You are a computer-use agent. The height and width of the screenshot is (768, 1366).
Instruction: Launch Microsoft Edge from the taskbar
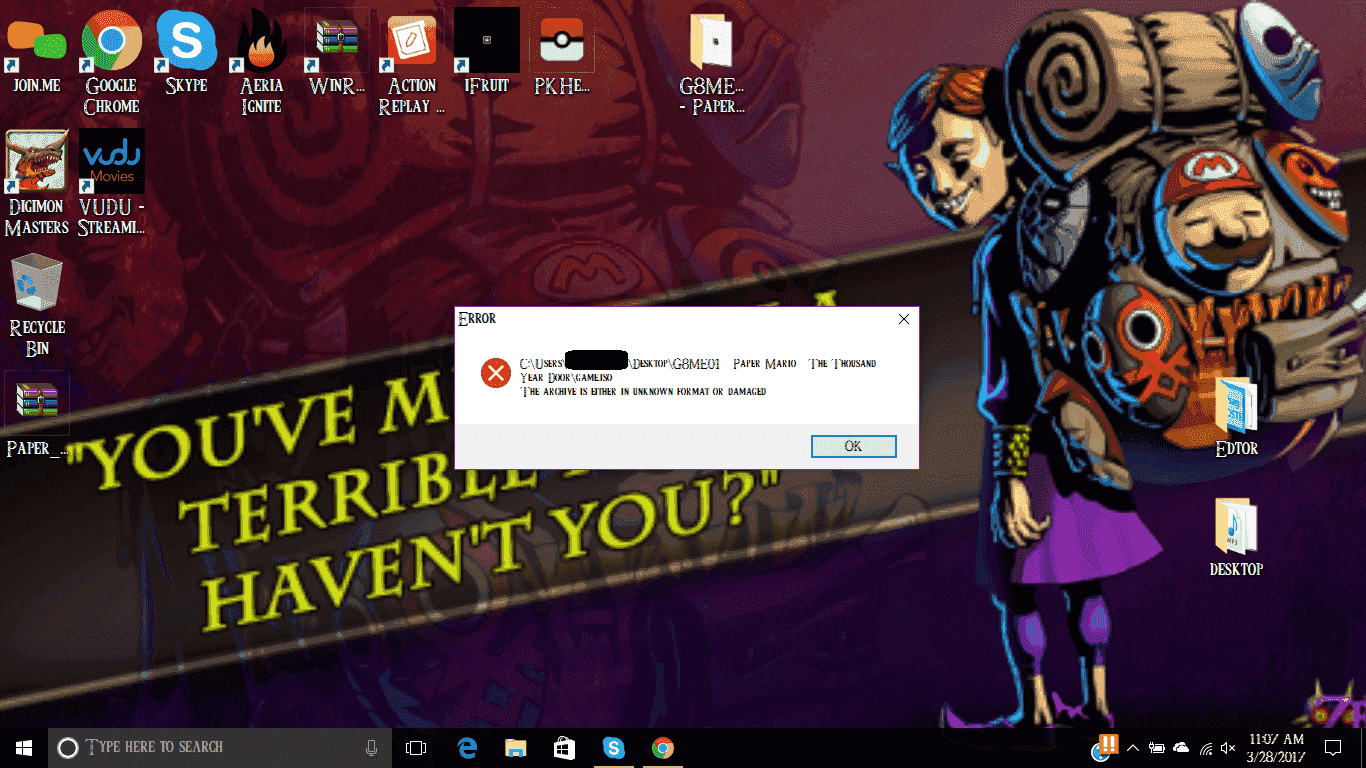coord(467,747)
